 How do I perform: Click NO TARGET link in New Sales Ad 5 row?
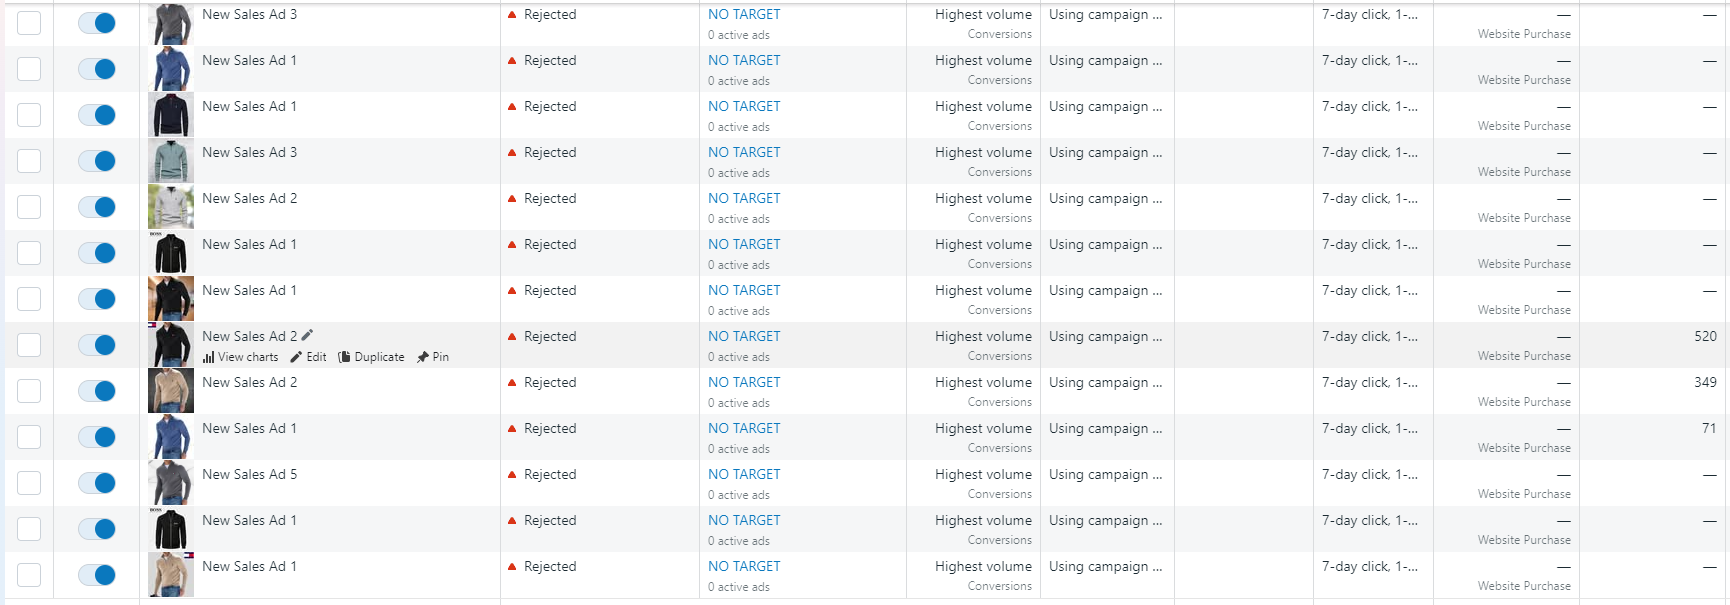click(x=744, y=474)
